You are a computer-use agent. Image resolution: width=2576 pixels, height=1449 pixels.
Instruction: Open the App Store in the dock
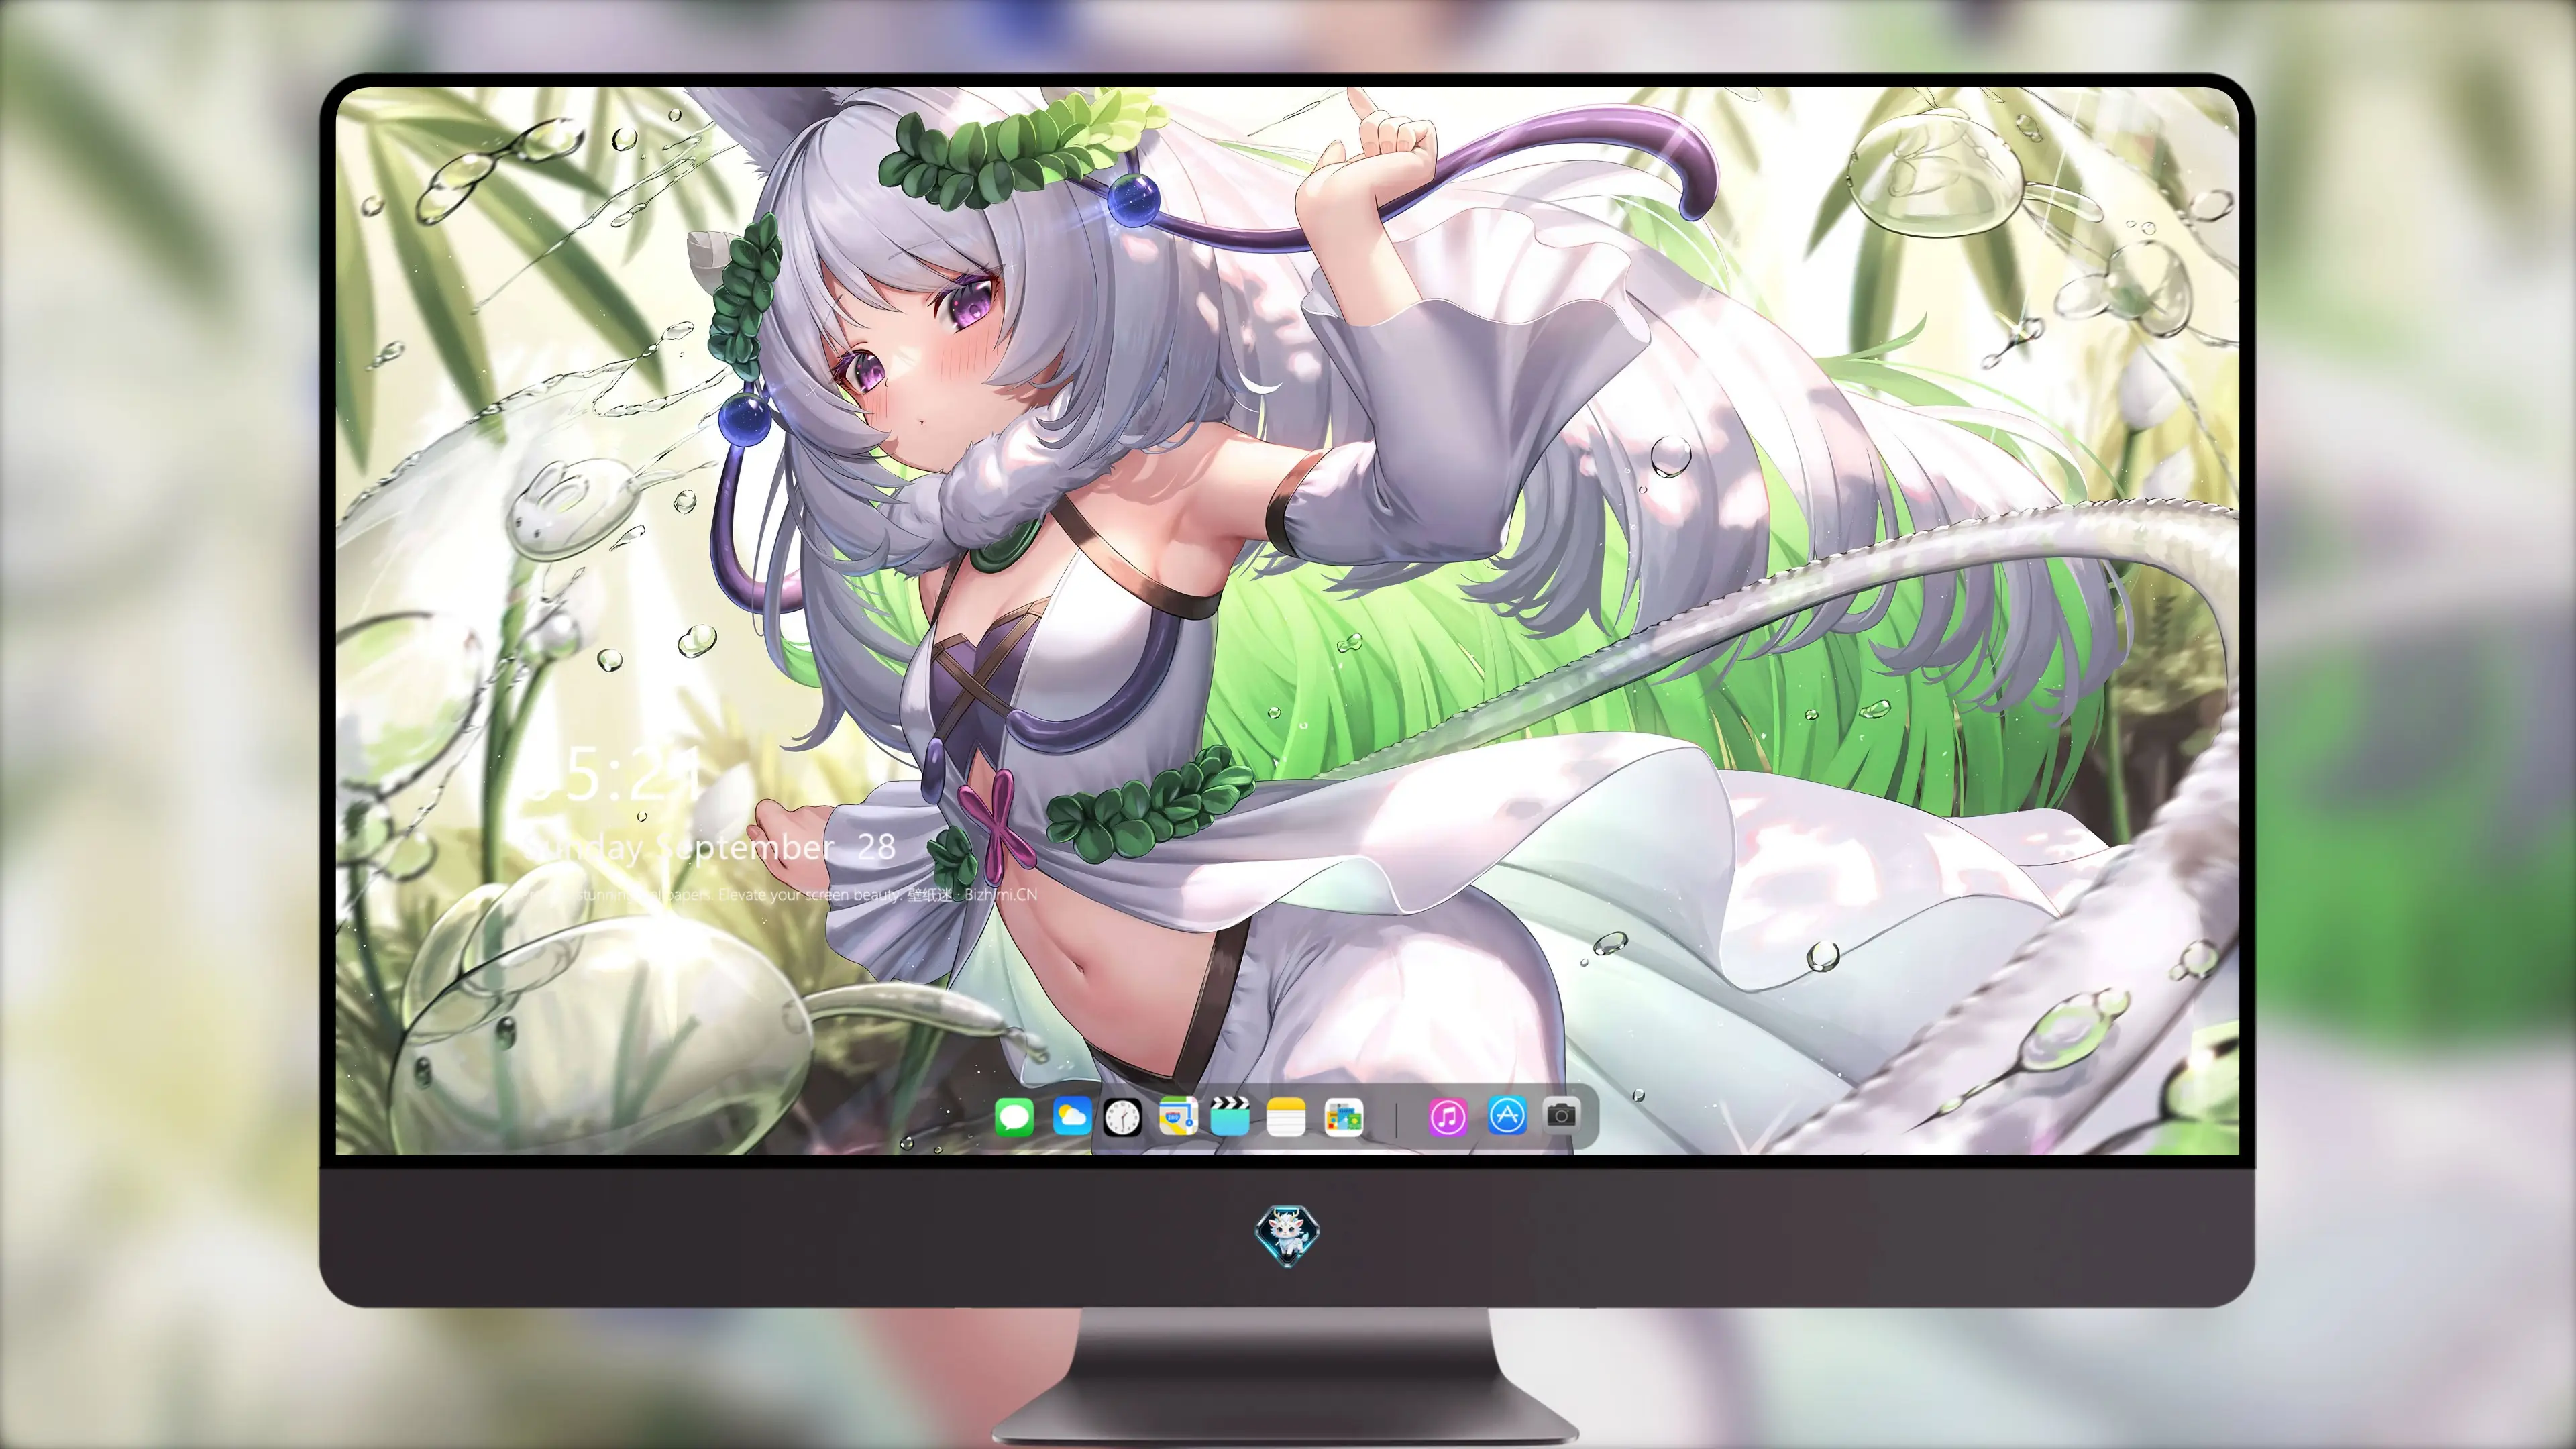(x=1507, y=1115)
